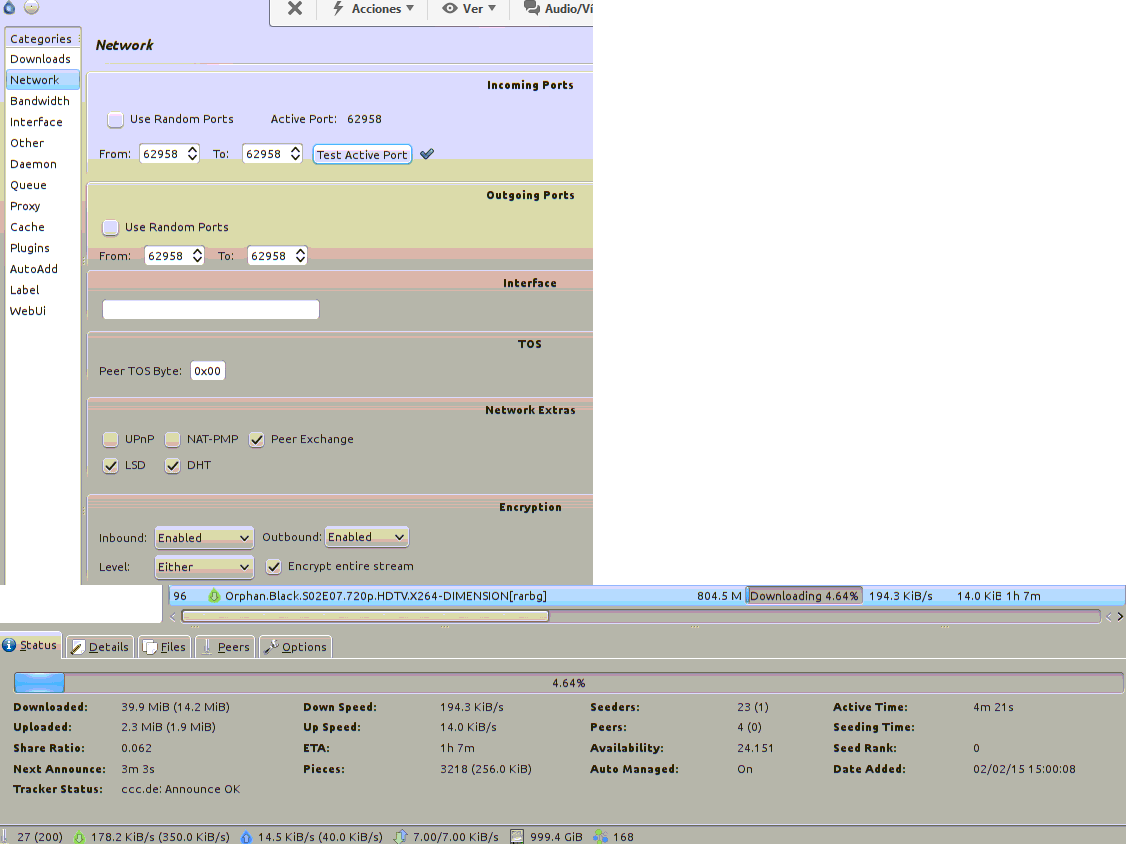Select WebUi category
Image resolution: width=1126 pixels, height=844 pixels.
coord(42,311)
